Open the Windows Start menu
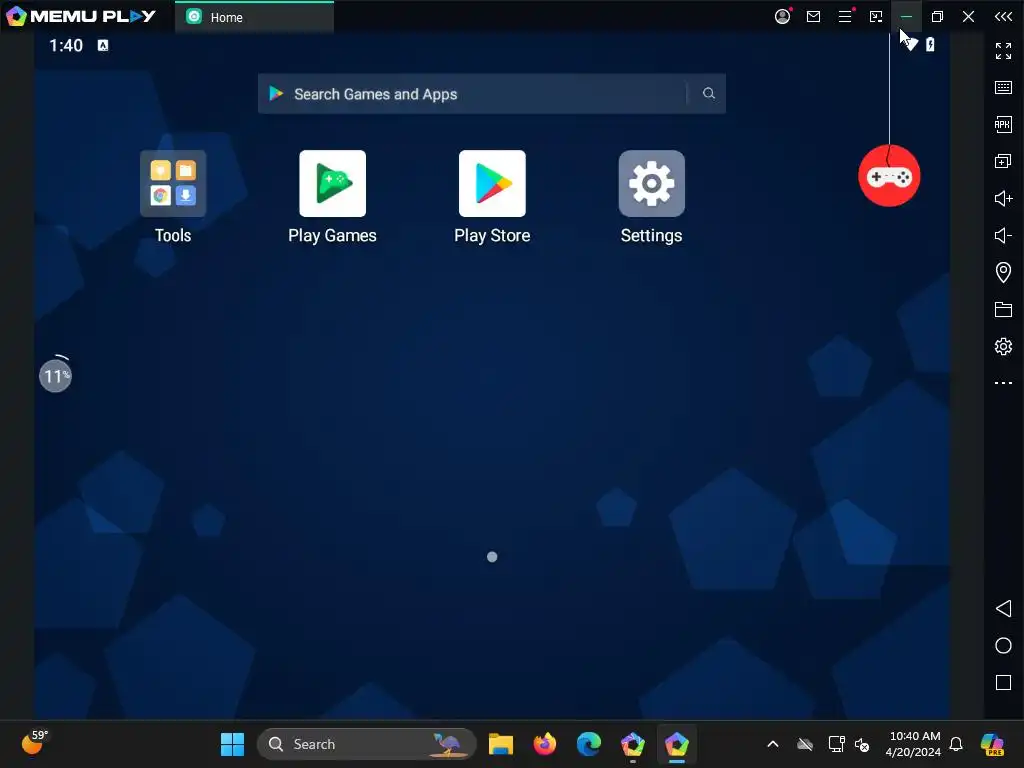This screenshot has width=1024, height=768. click(x=232, y=744)
